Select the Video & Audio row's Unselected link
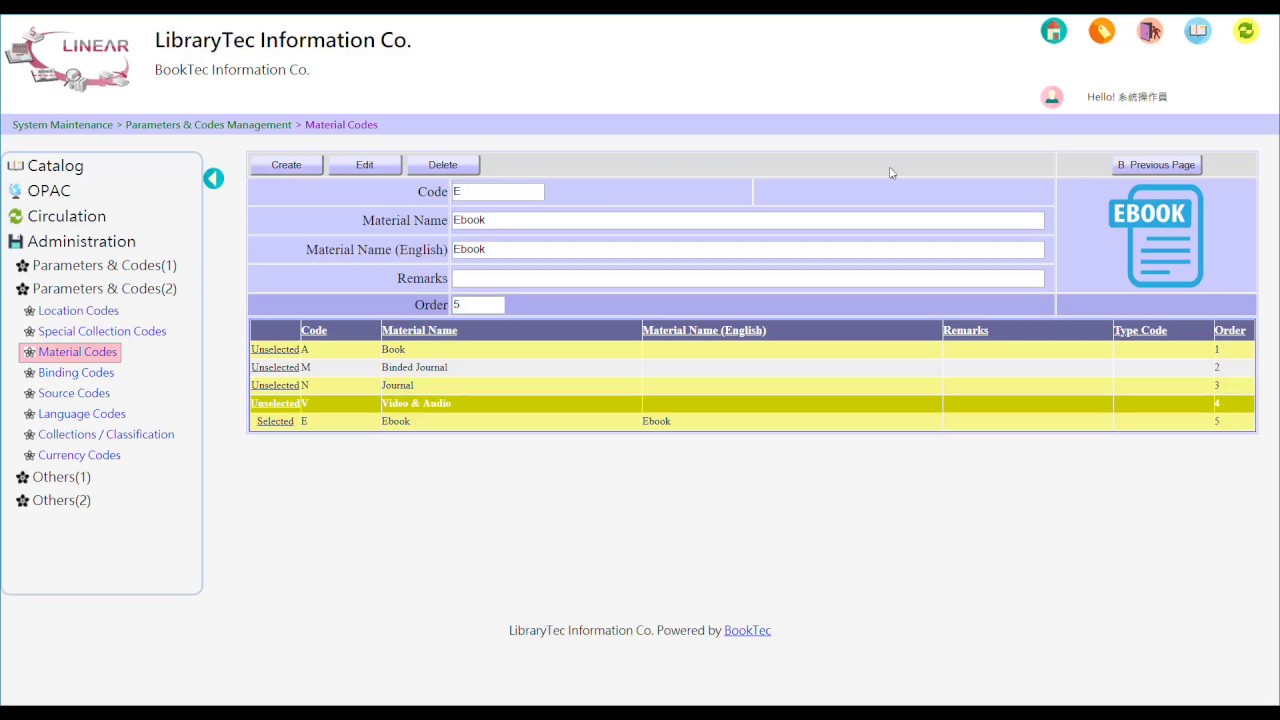 click(x=275, y=404)
